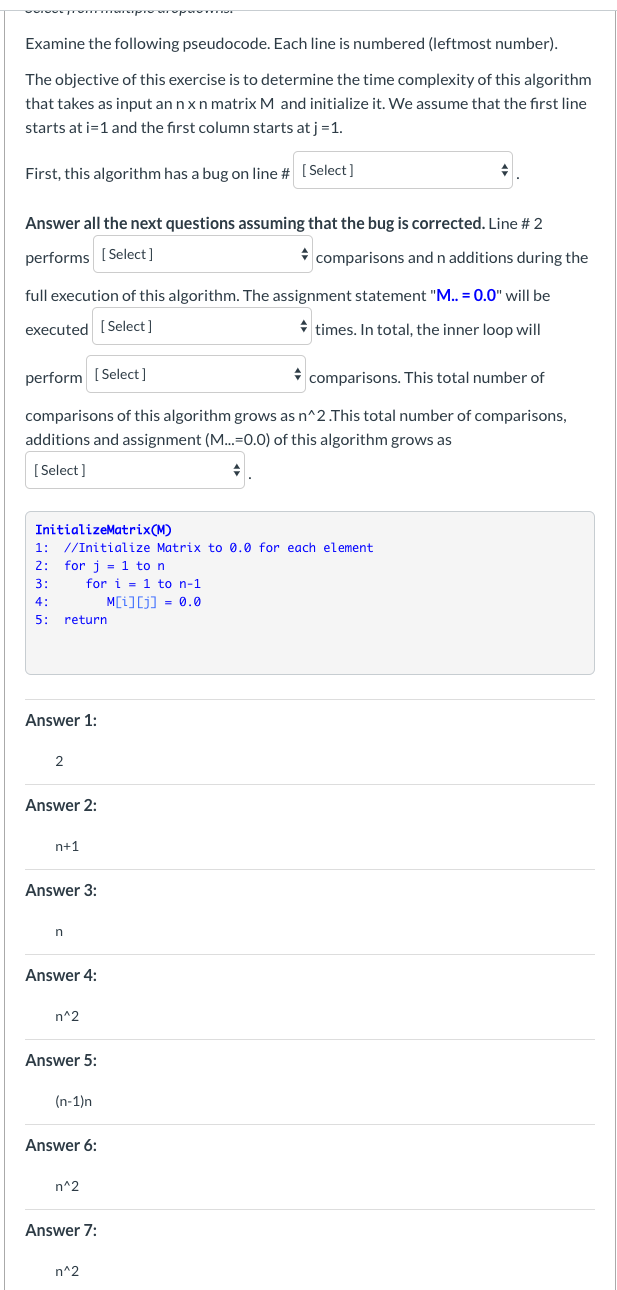
Task: Click the 'return' code line
Action: (x=85, y=620)
